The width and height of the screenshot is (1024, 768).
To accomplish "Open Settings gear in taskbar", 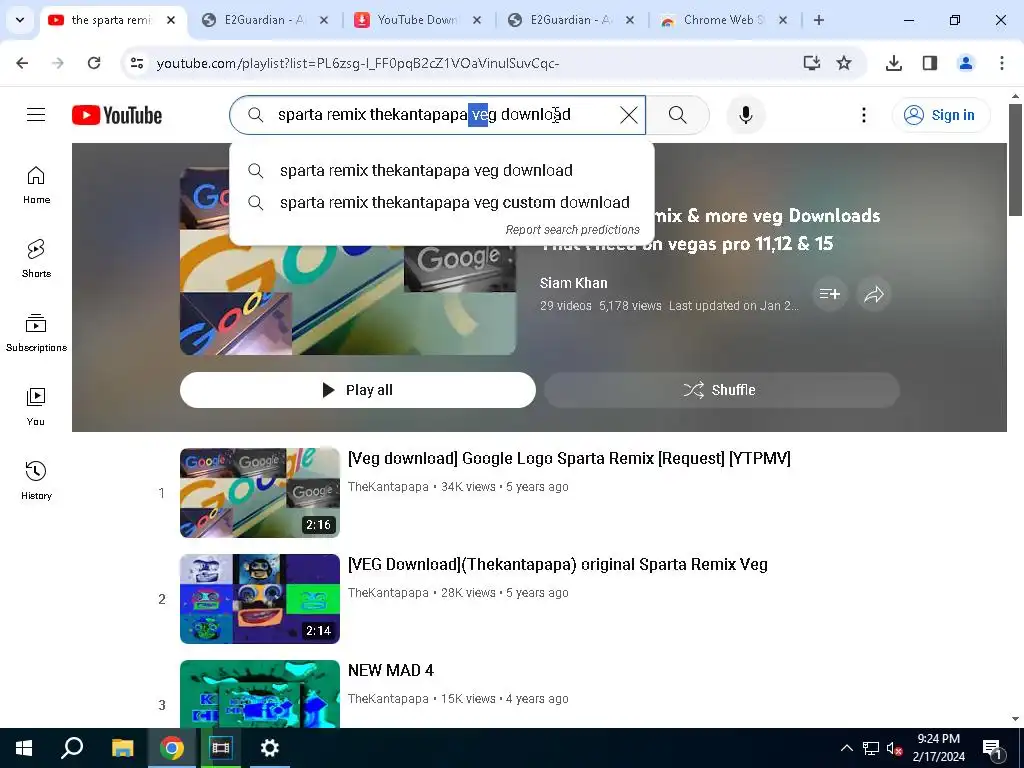I will tap(270, 748).
